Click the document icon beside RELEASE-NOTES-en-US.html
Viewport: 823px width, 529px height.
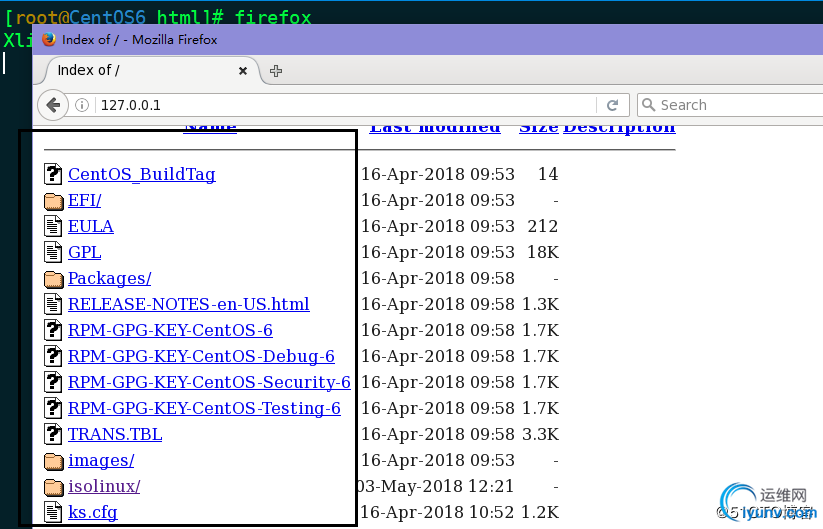pos(53,304)
